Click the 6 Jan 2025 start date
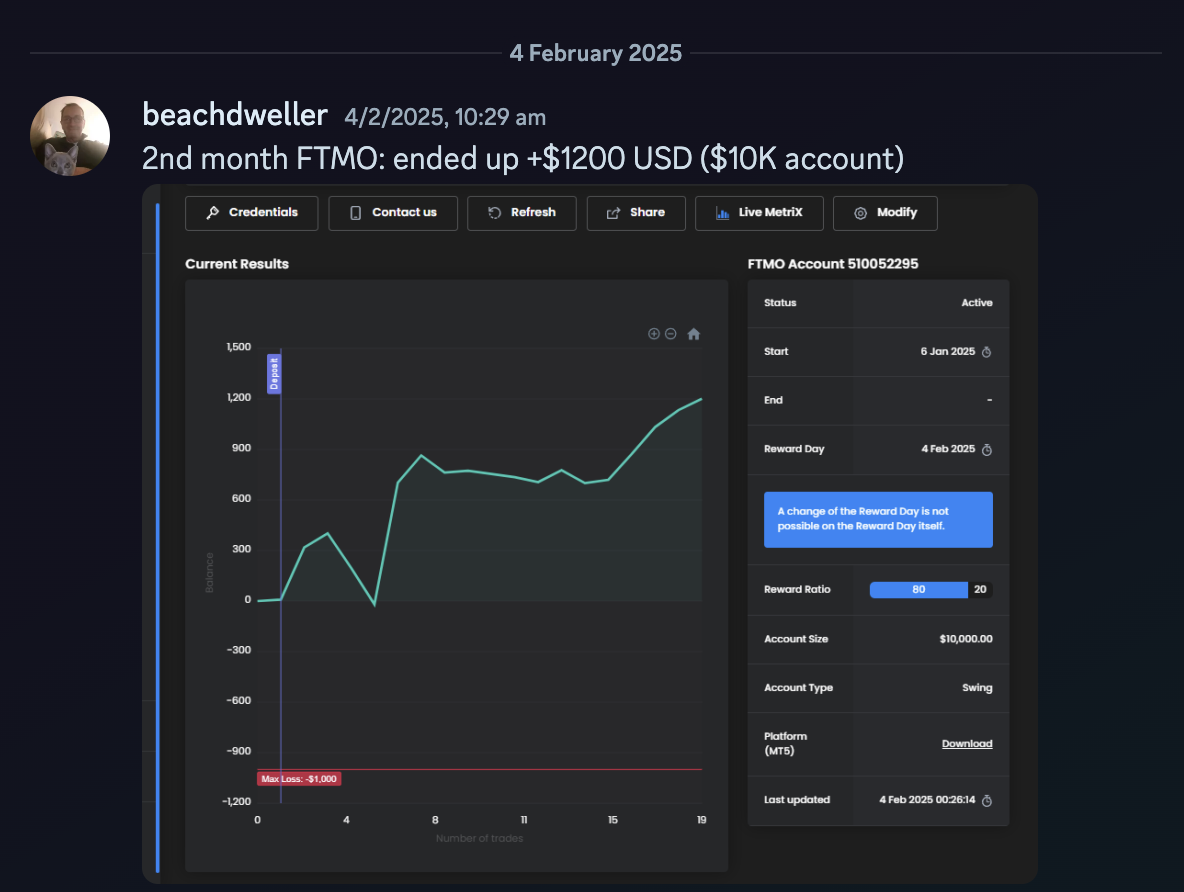The width and height of the screenshot is (1184, 892). pyautogui.click(x=948, y=352)
